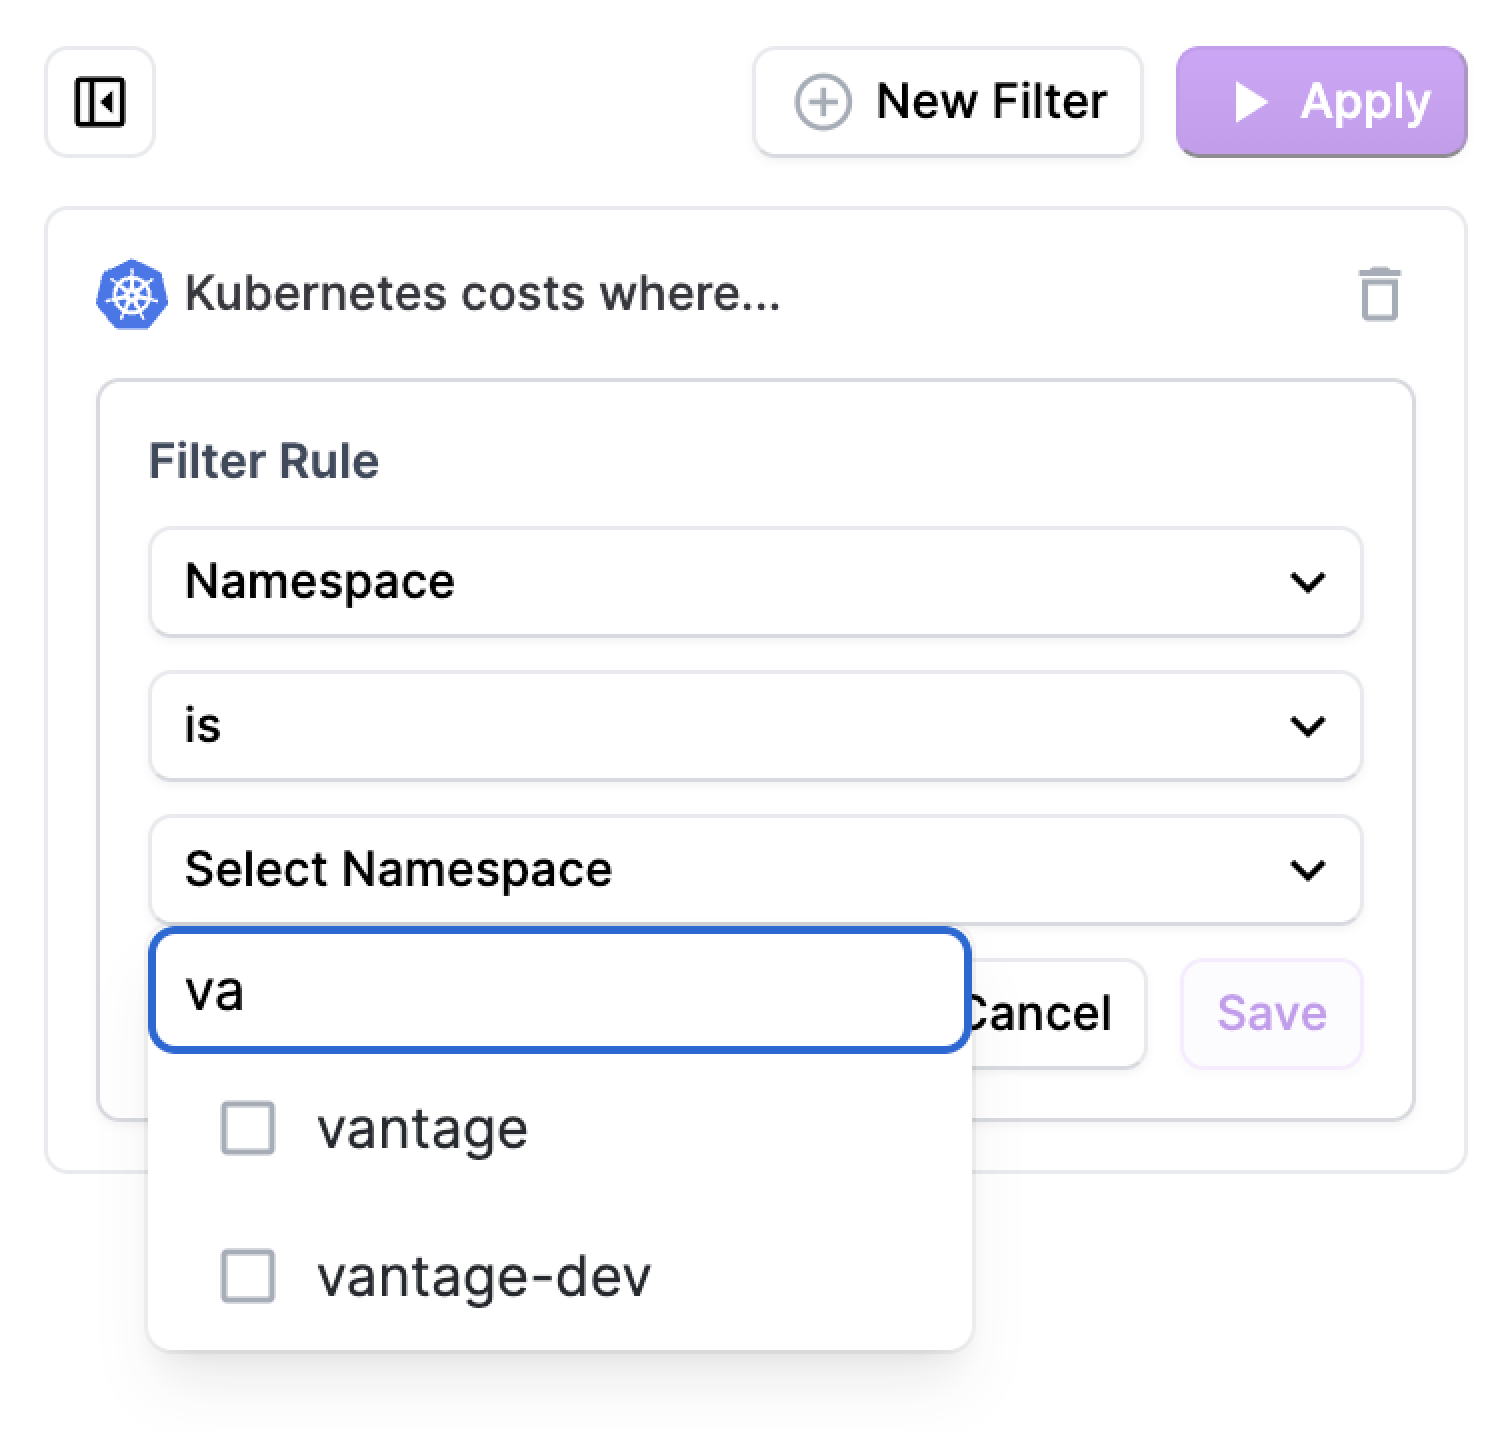The width and height of the screenshot is (1512, 1430).
Task: Click the chevron arrow beside Select Namespace
Action: 1307,870
